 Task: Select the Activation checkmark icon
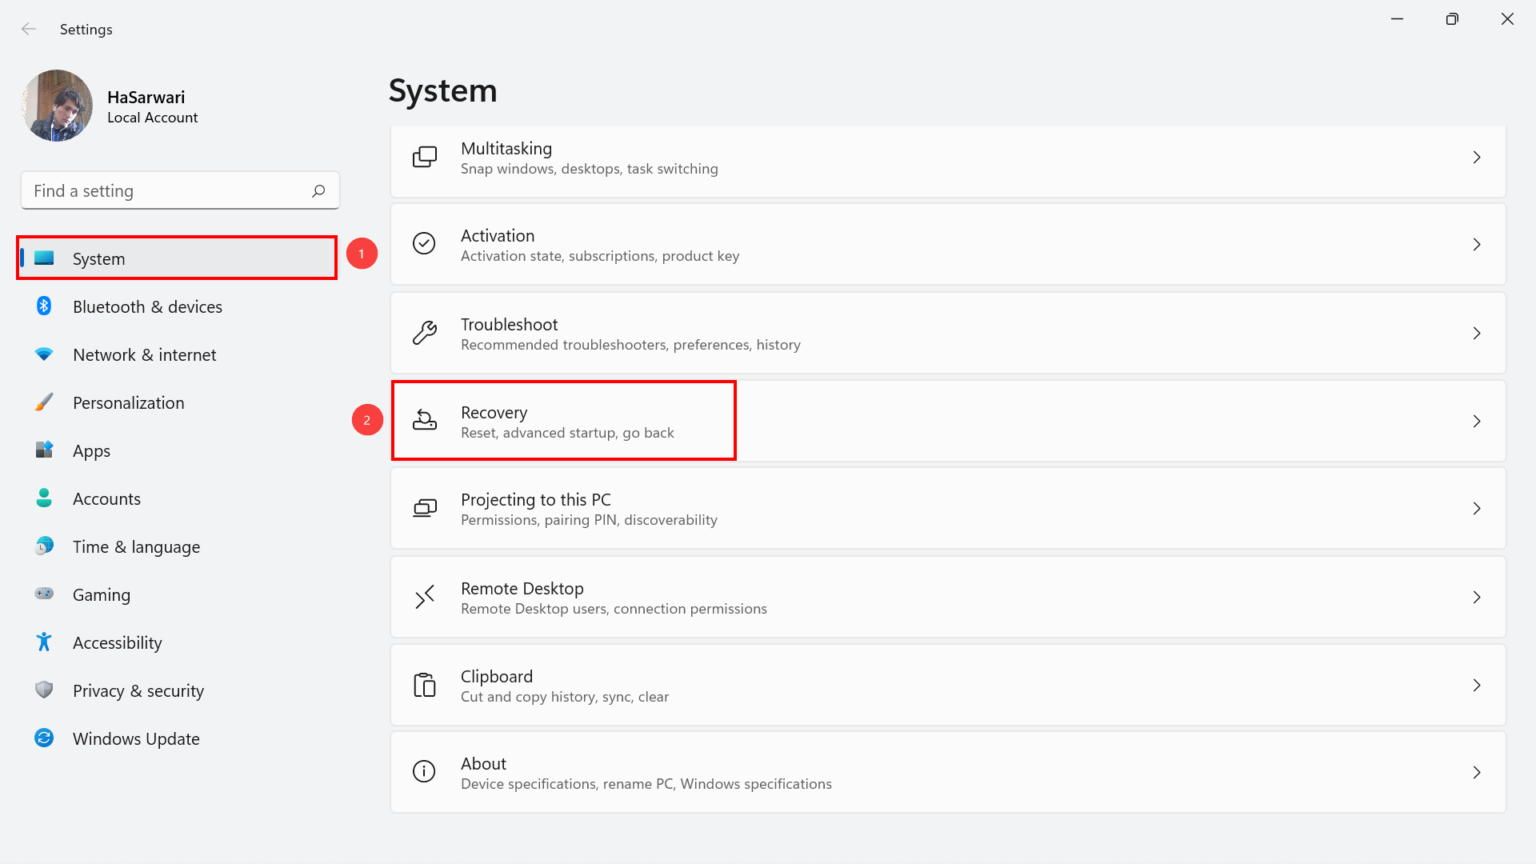(x=424, y=244)
